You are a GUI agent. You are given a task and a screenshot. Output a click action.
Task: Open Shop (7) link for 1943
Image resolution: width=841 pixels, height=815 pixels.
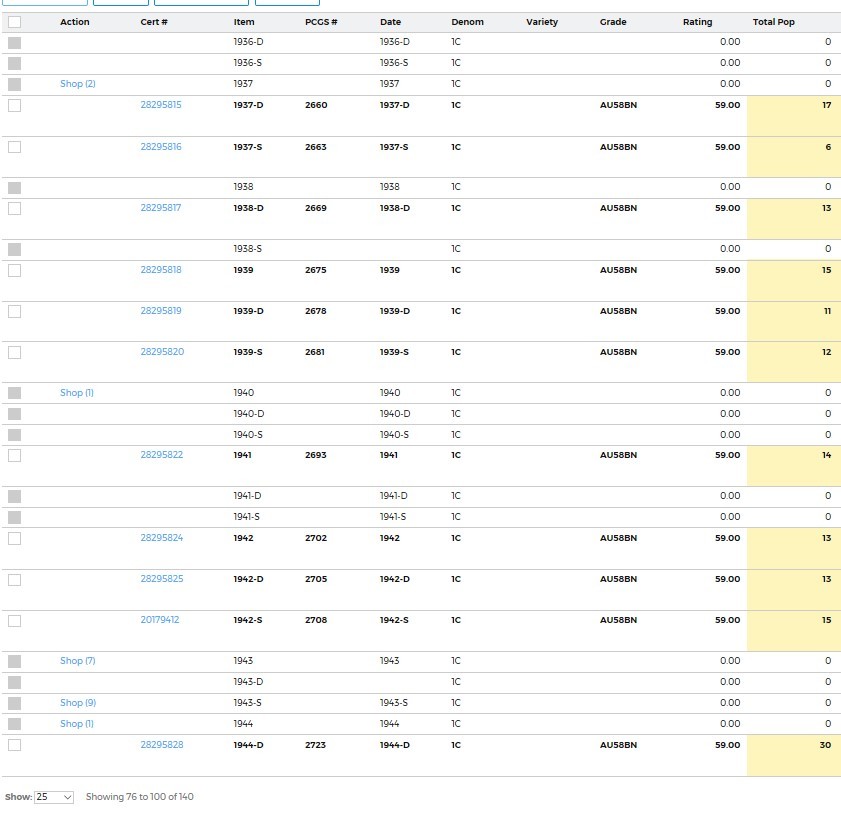(78, 661)
